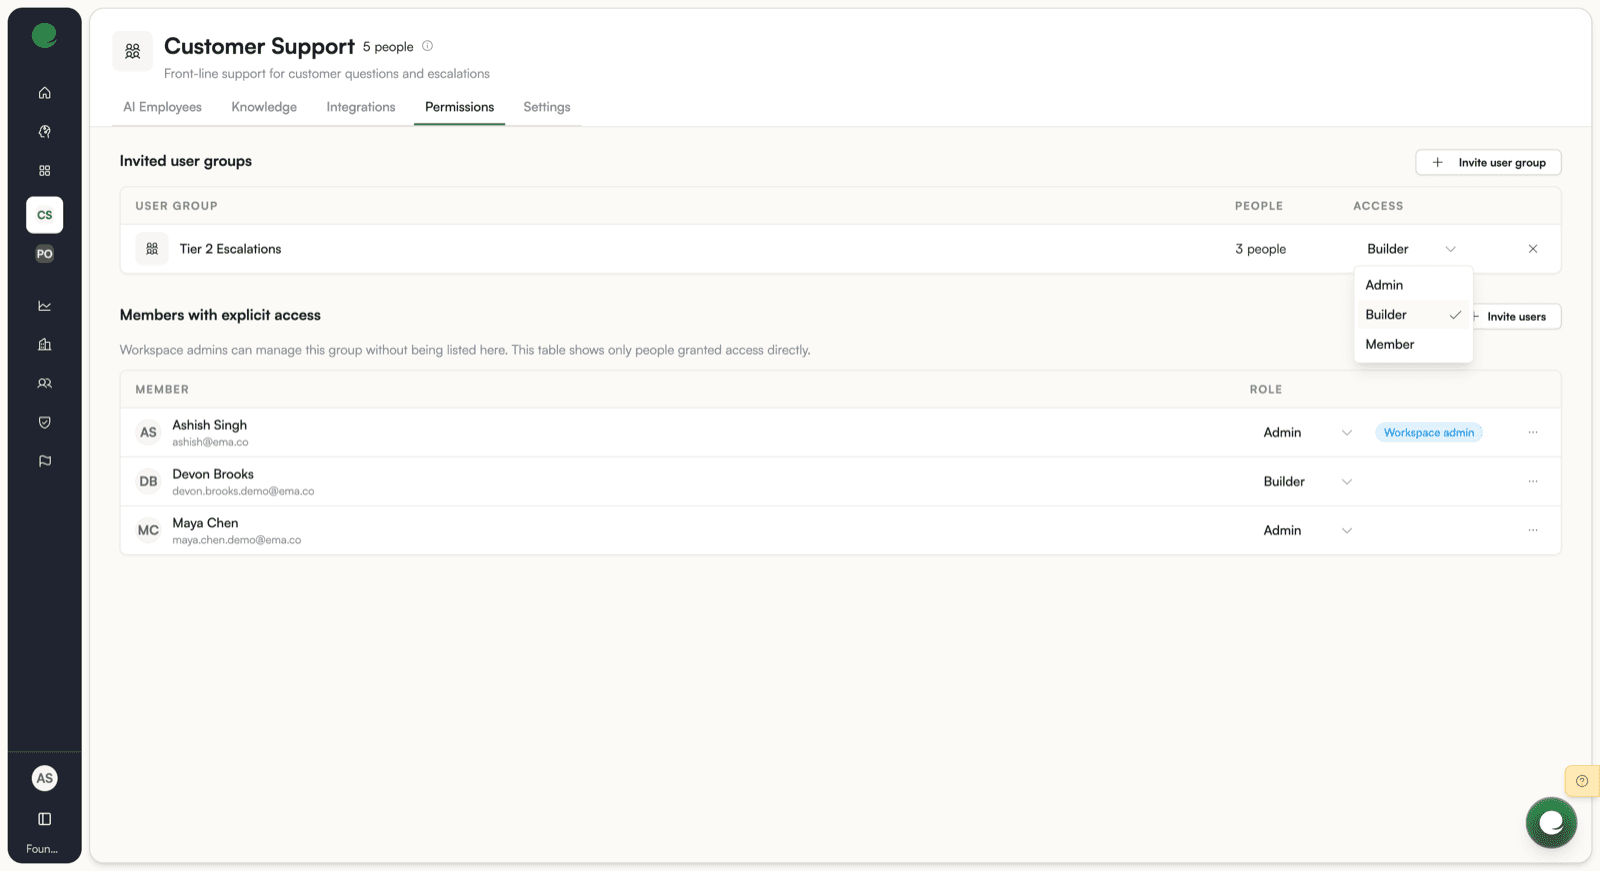
Task: Click the yellow help question icon
Action: point(1582,781)
